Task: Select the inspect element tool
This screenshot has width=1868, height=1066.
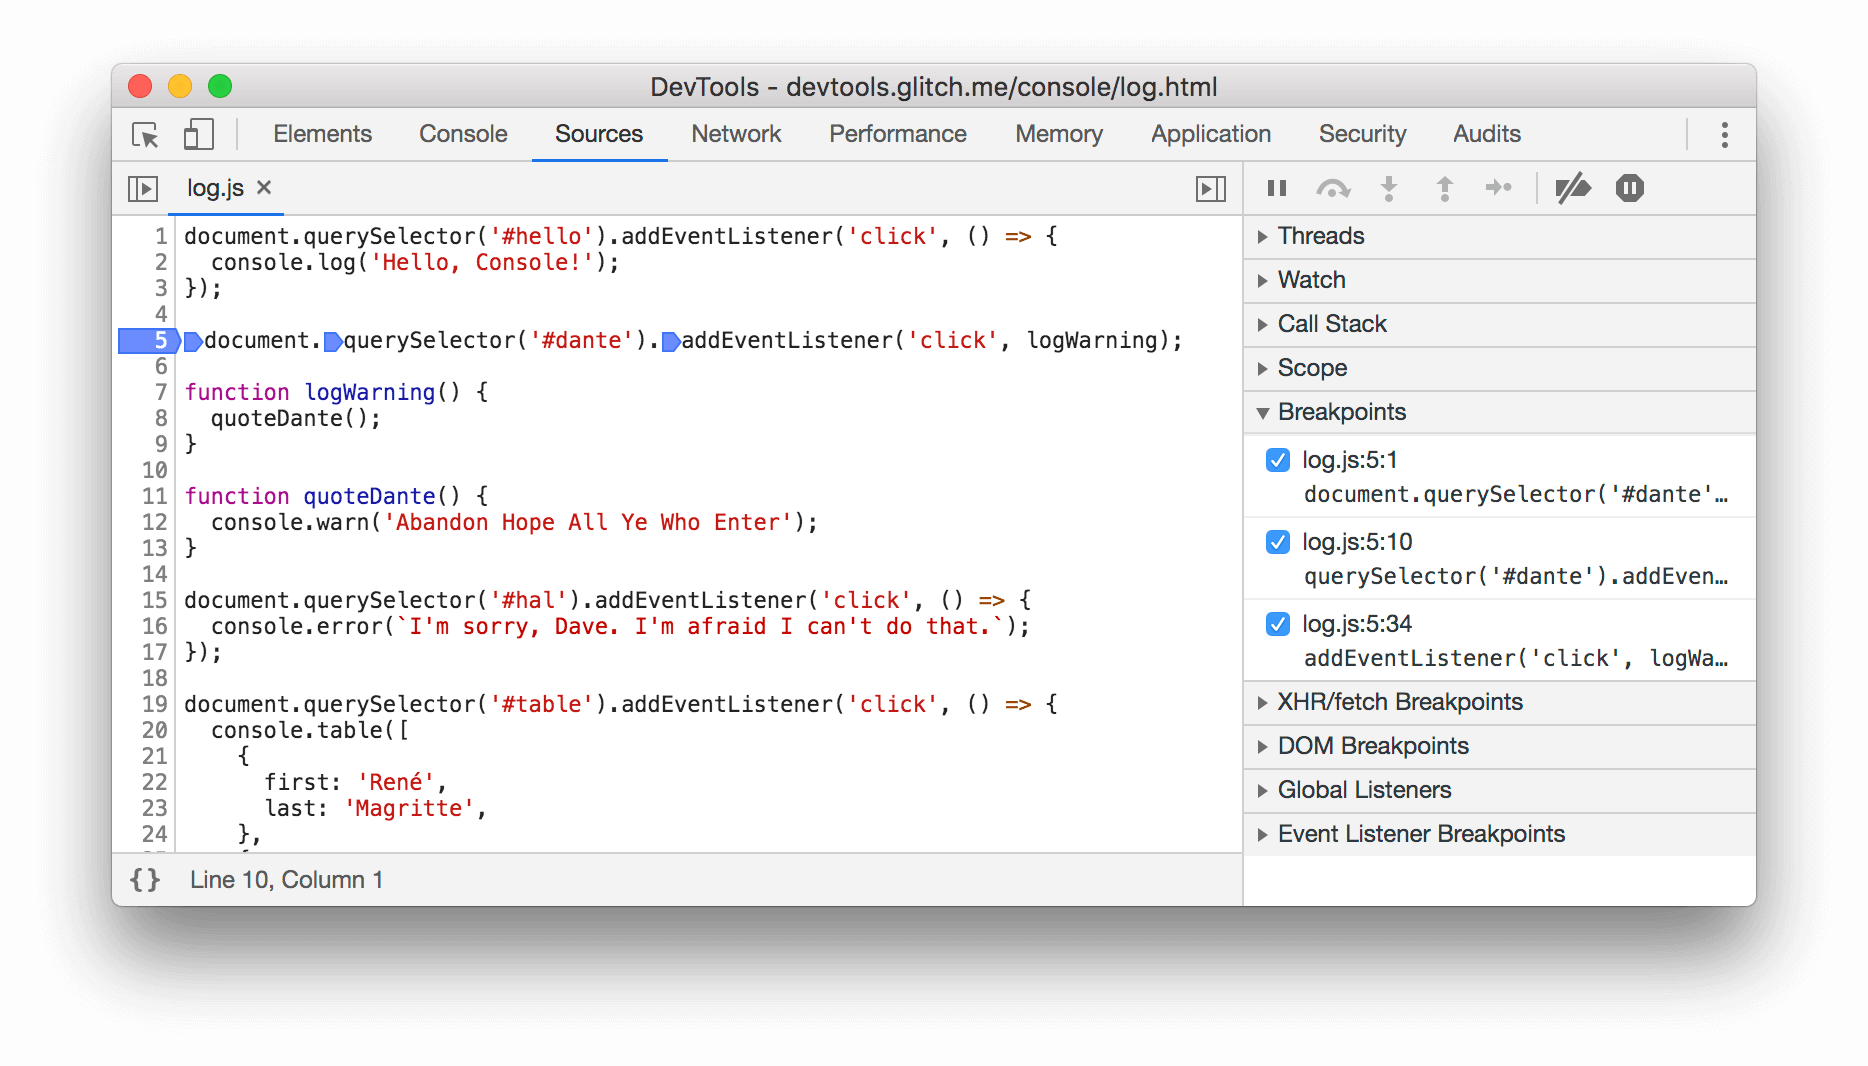Action: point(143,134)
